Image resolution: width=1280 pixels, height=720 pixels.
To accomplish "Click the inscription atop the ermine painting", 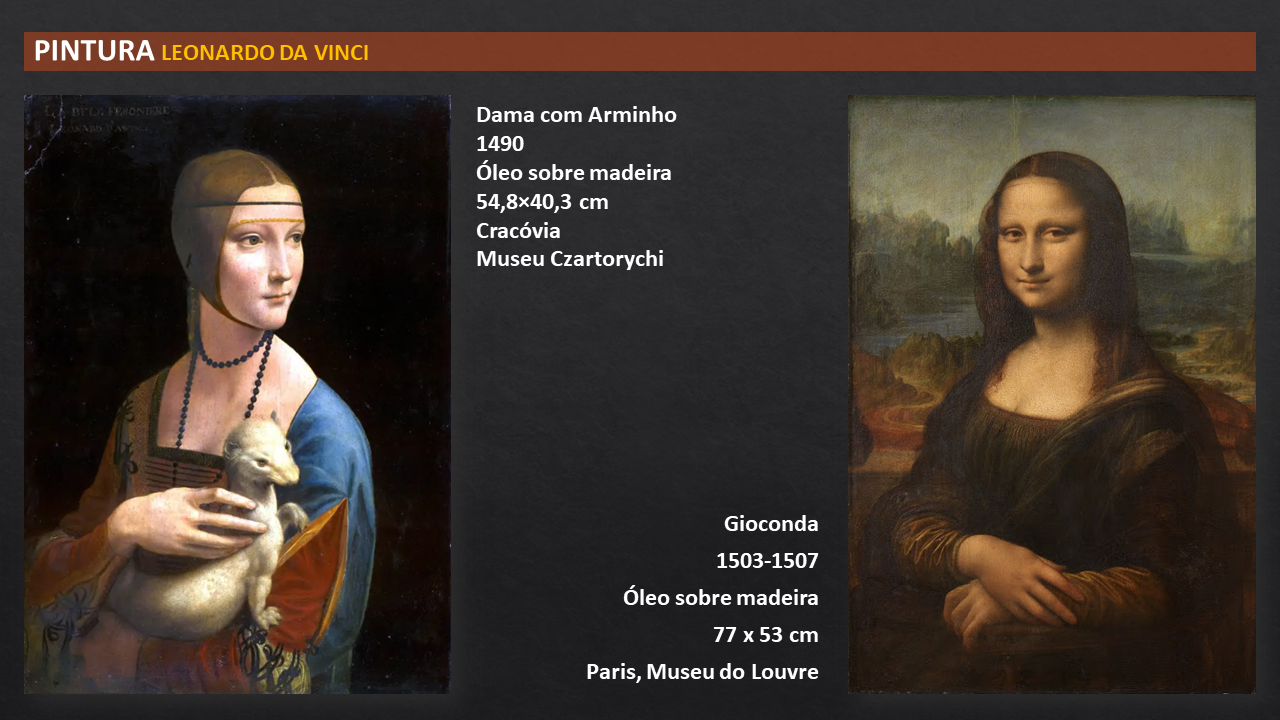I will tap(130, 116).
